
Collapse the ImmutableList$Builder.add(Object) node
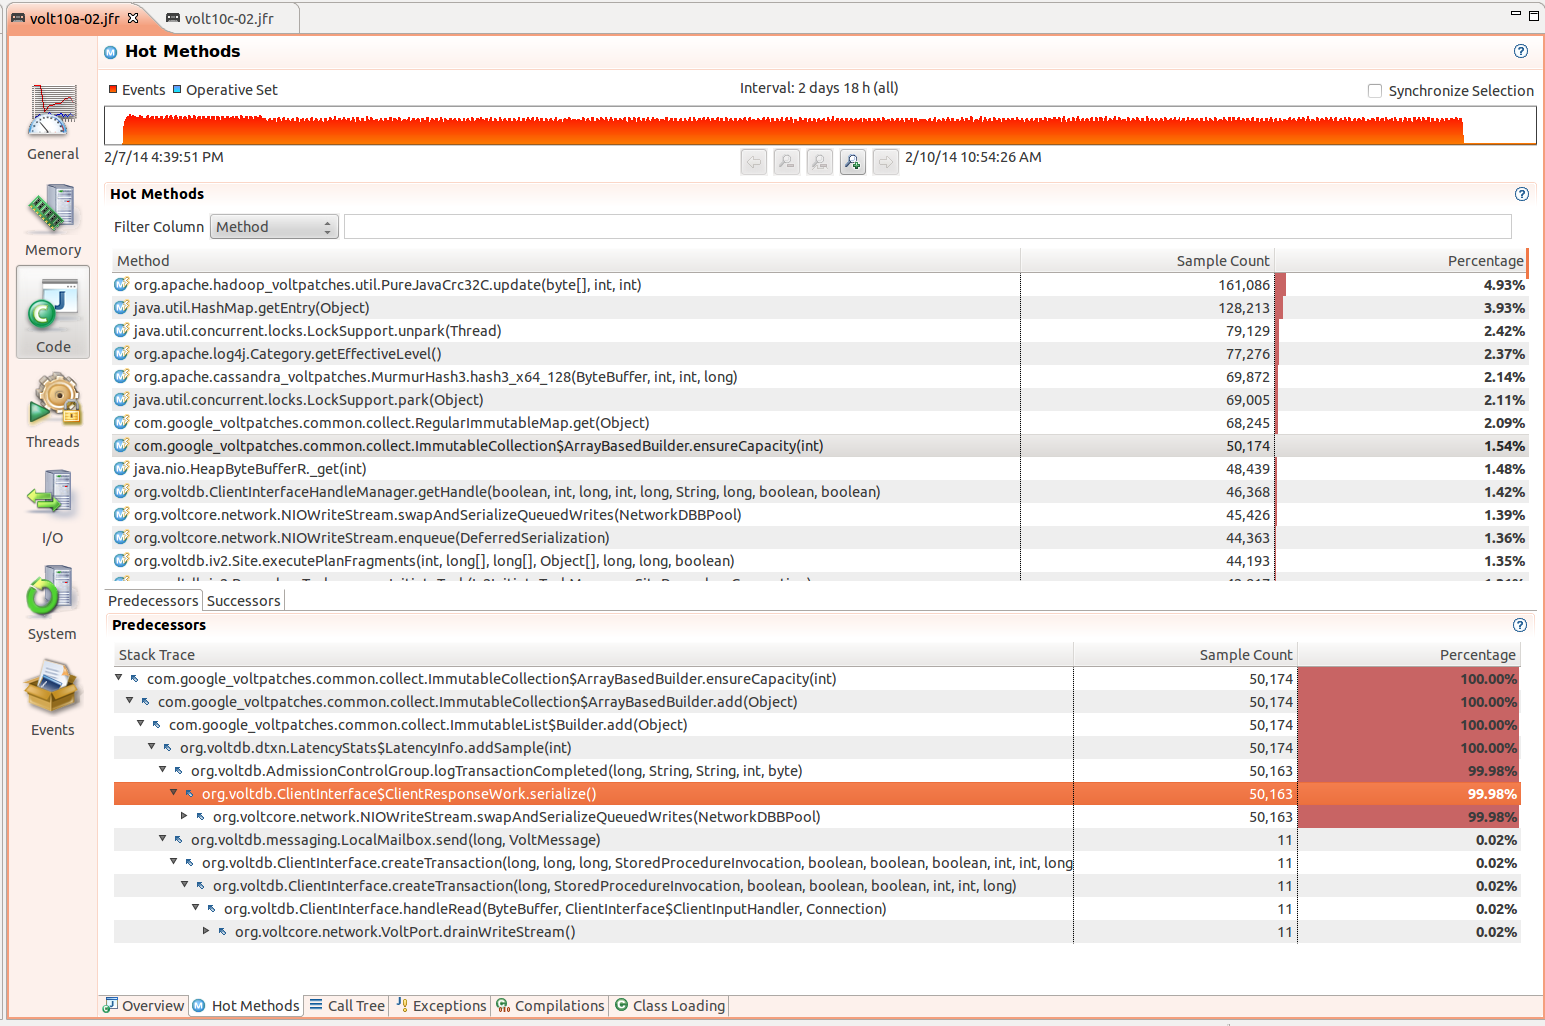pos(141,724)
